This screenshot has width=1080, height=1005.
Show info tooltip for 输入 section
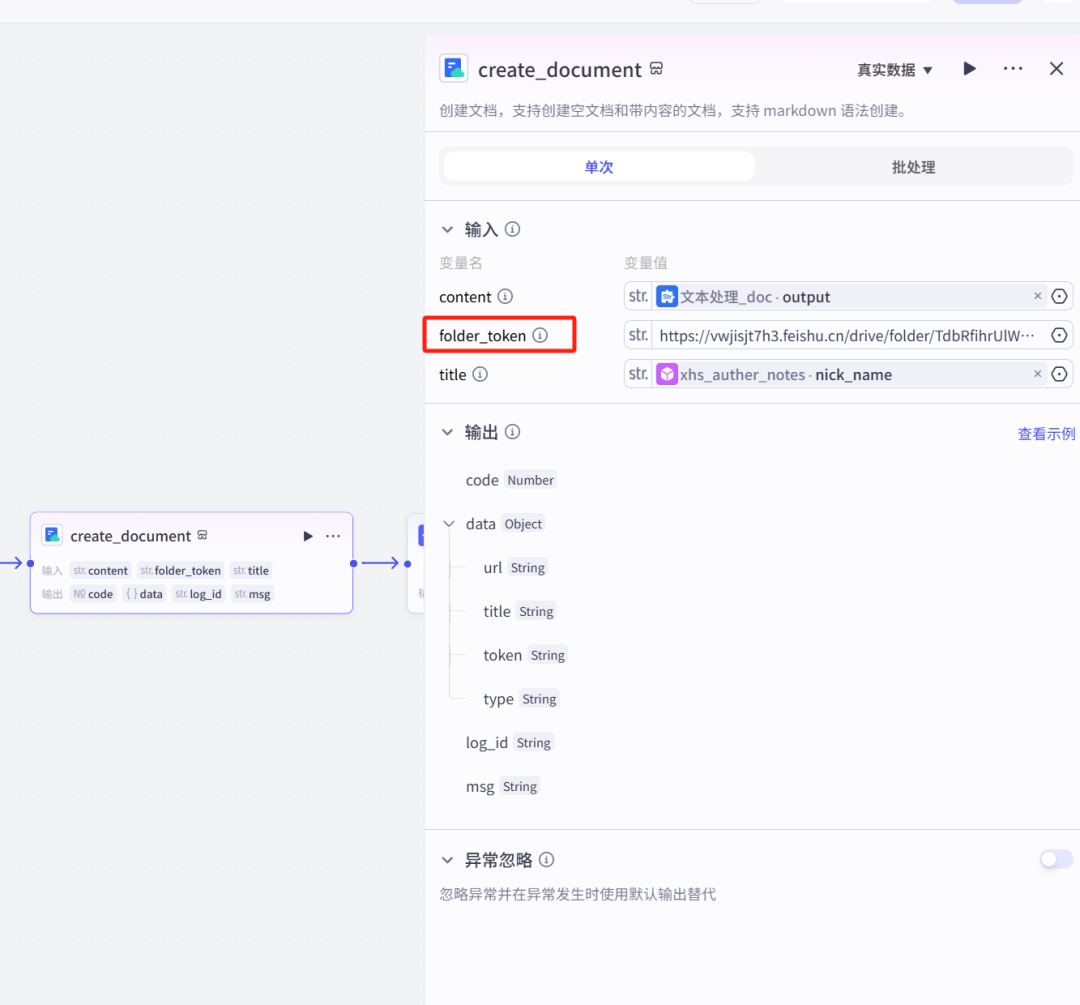click(x=512, y=229)
